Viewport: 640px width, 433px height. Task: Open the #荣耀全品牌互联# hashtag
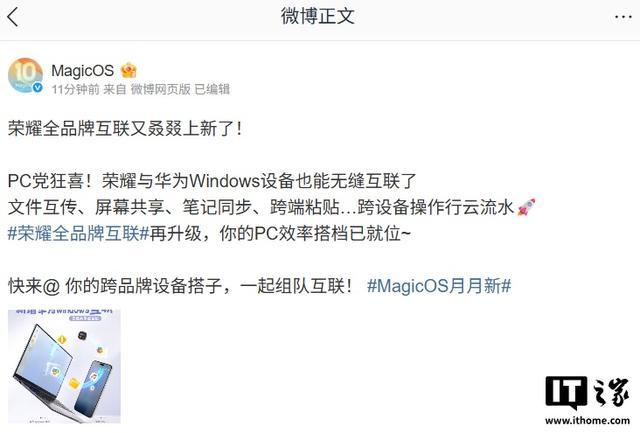[x=78, y=234]
